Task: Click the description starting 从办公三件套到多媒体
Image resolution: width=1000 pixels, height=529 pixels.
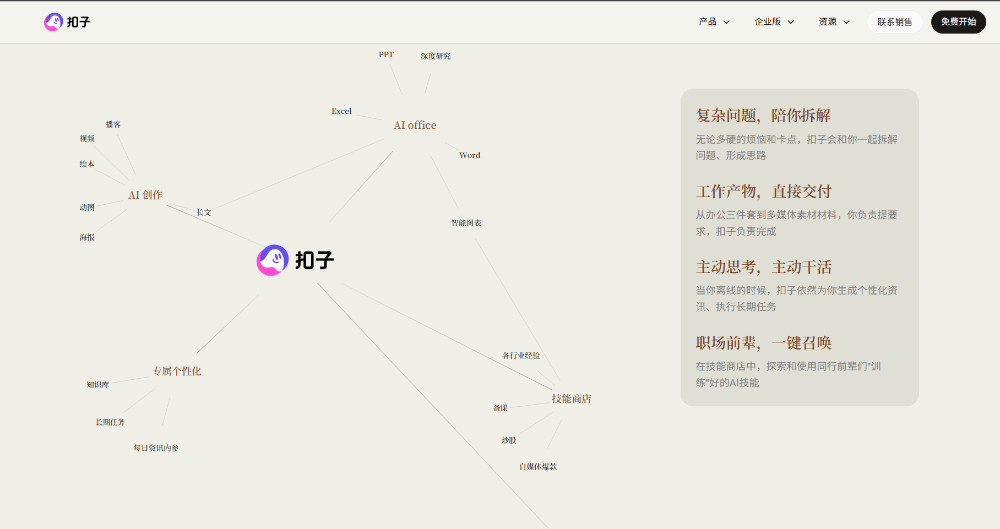Action: [797, 223]
